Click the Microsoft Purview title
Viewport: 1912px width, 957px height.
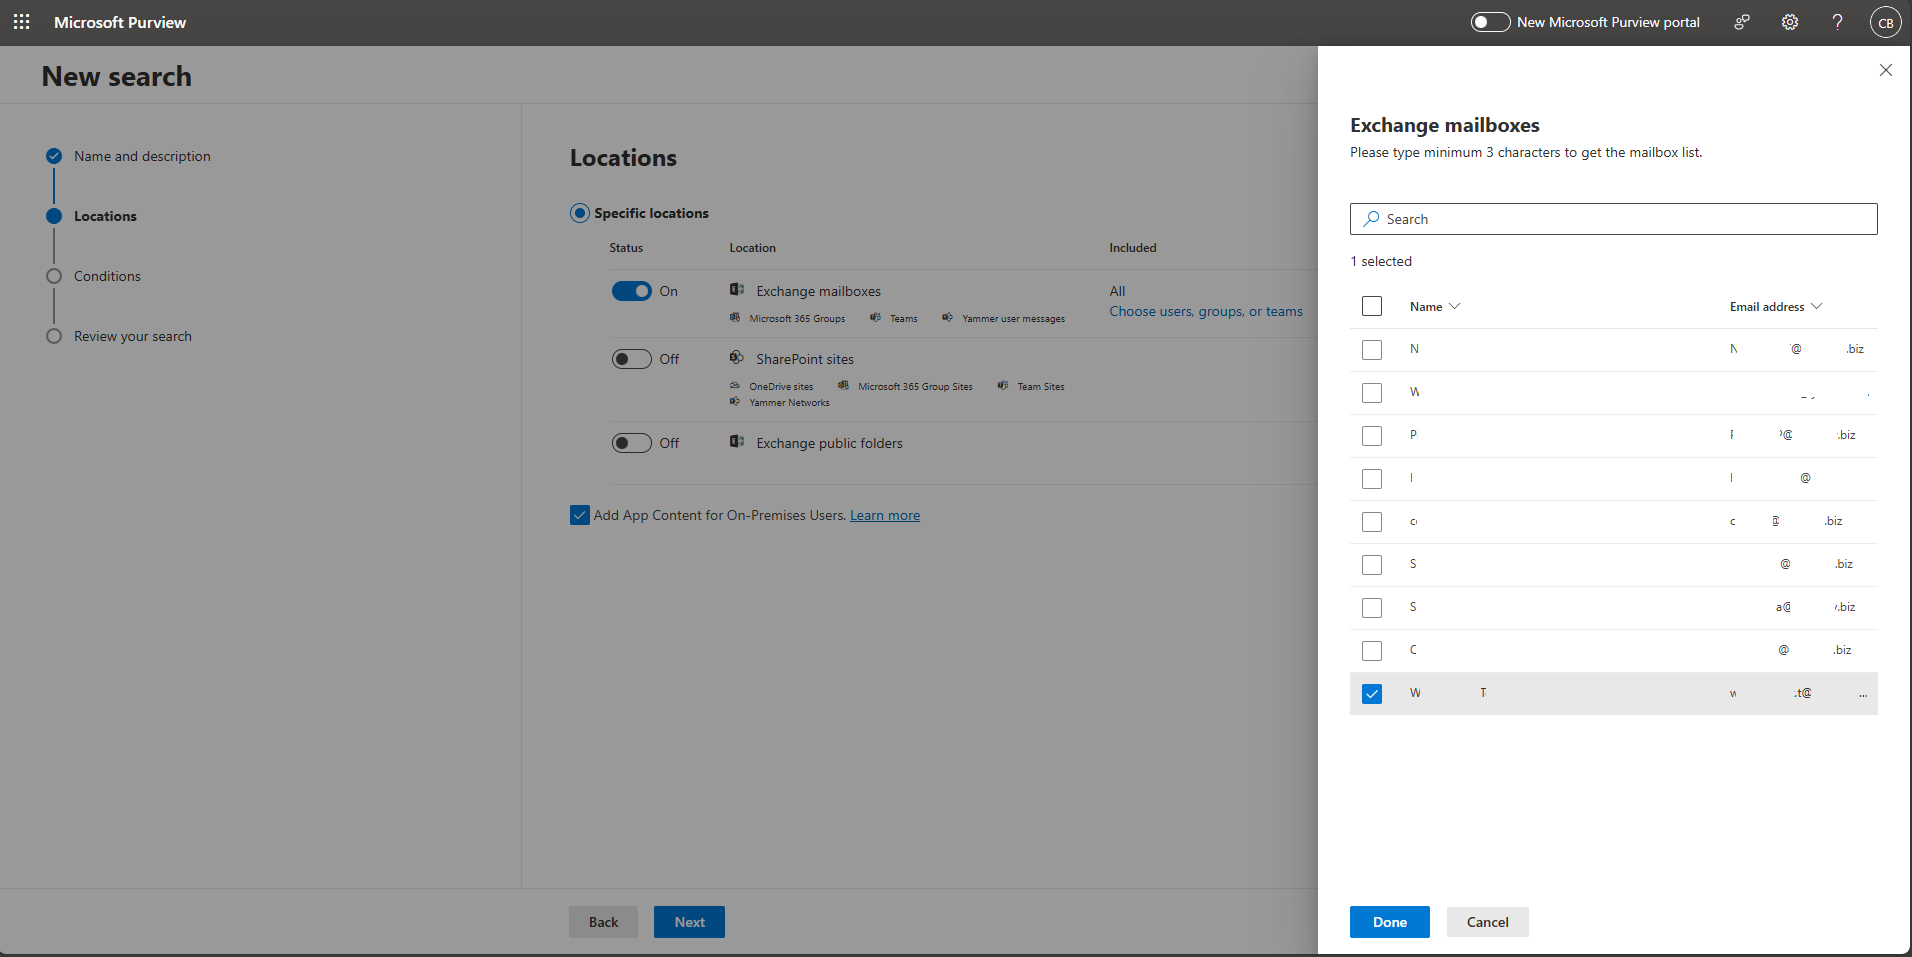pos(120,22)
